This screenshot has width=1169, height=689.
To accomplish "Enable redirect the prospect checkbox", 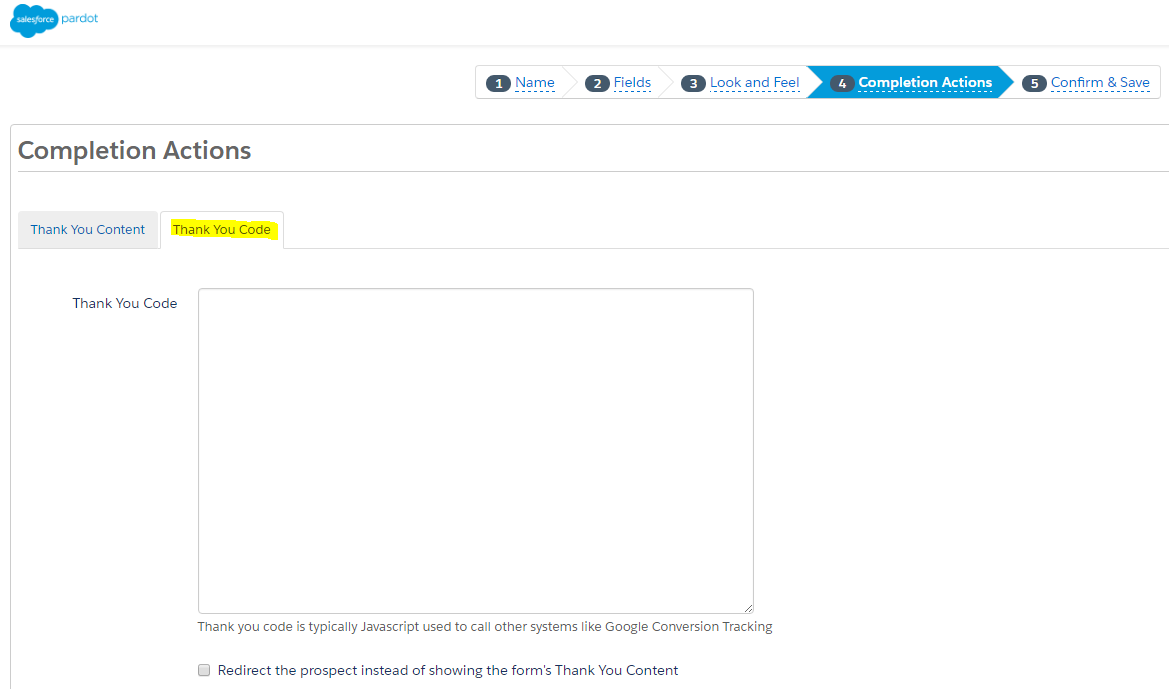I will [x=204, y=670].
